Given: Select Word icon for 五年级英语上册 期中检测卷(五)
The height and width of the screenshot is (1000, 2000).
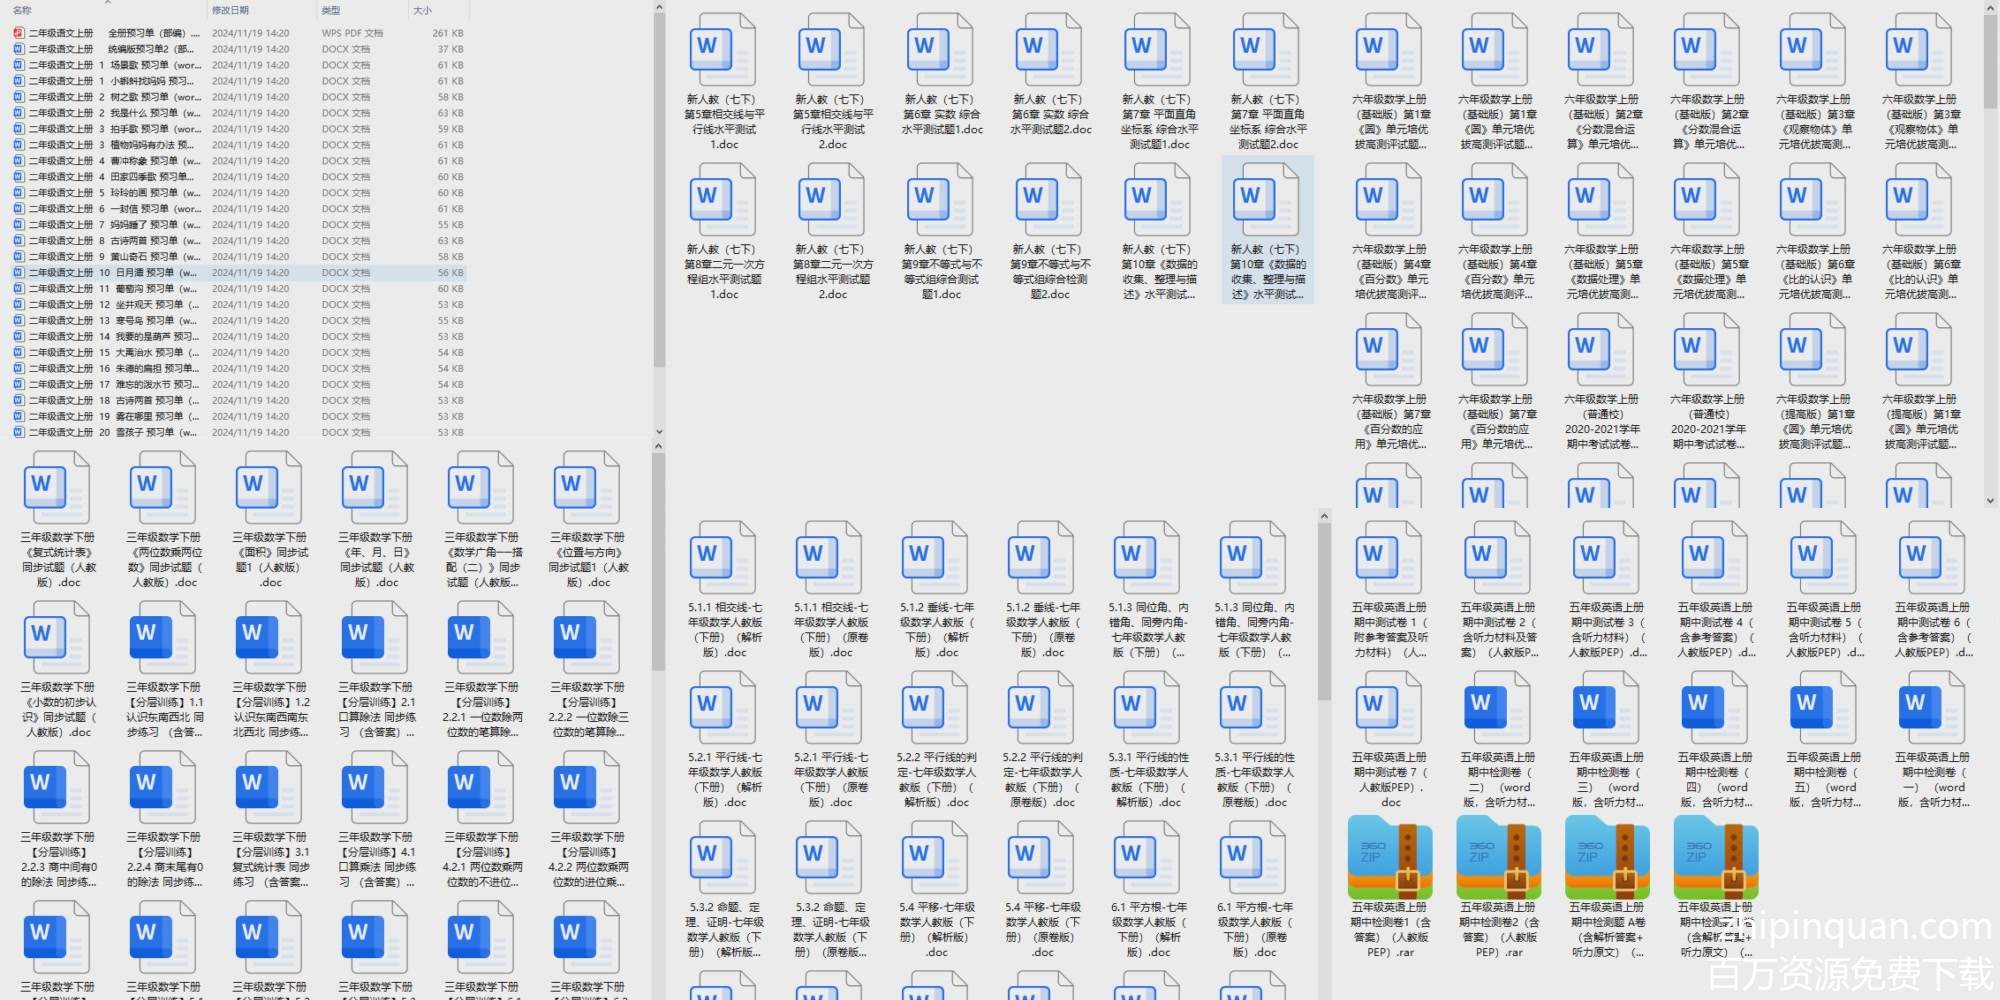Looking at the screenshot, I should click(1824, 708).
